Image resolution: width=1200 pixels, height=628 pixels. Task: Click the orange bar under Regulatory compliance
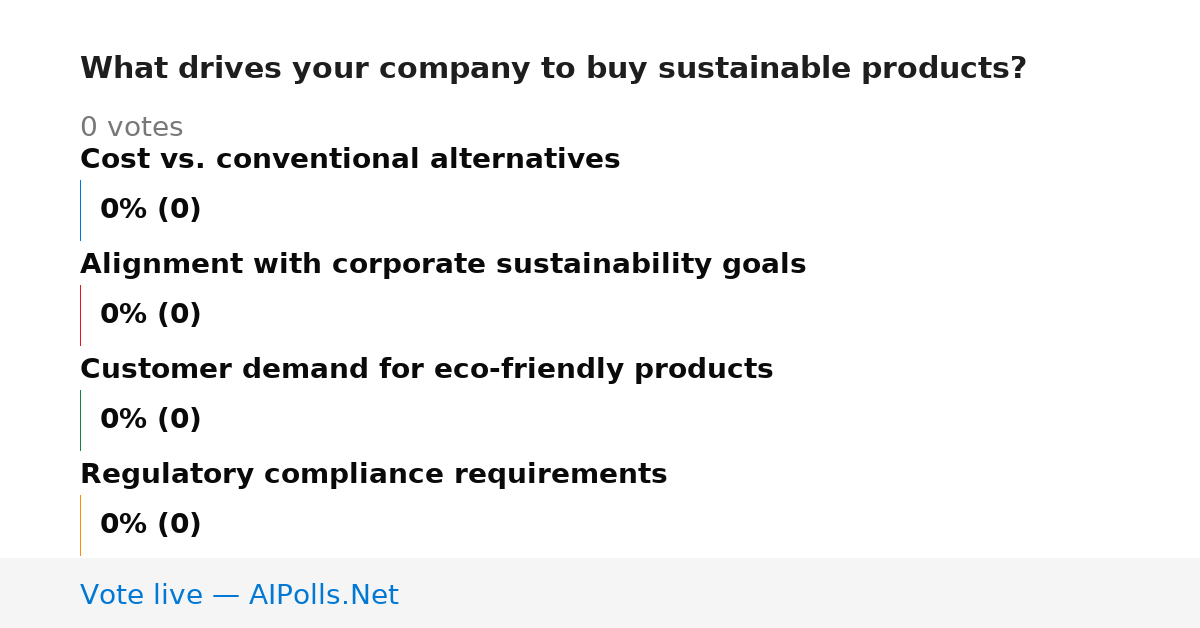[x=80, y=525]
